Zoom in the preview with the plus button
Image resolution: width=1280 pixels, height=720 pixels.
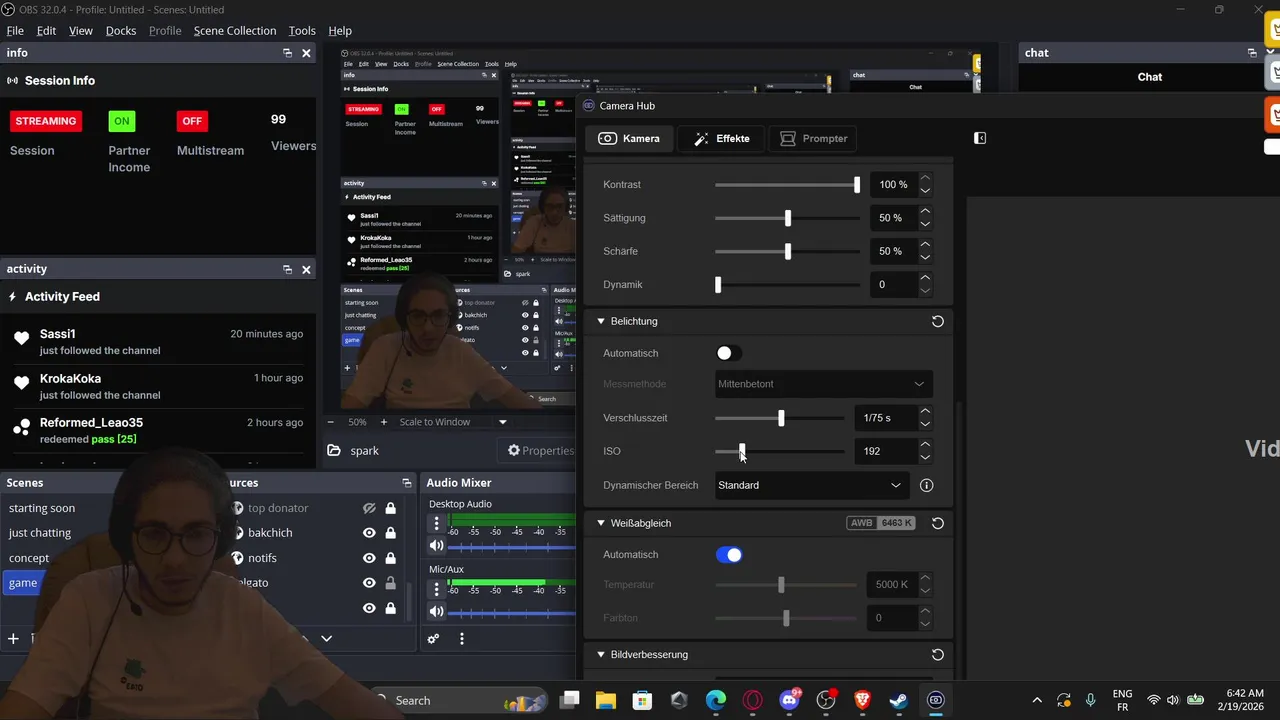coord(383,422)
